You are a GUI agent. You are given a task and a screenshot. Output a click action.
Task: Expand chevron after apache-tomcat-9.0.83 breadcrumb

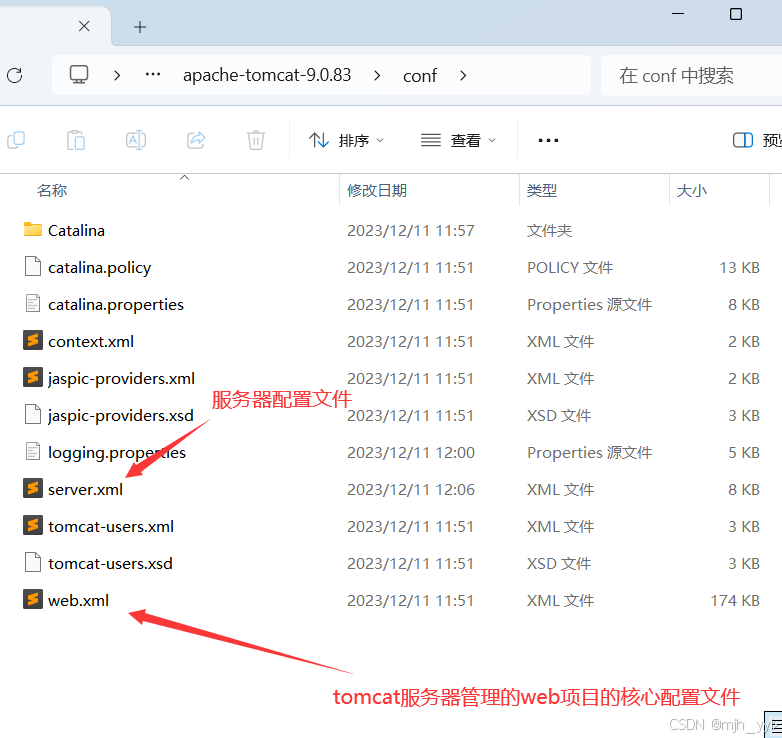tap(377, 75)
